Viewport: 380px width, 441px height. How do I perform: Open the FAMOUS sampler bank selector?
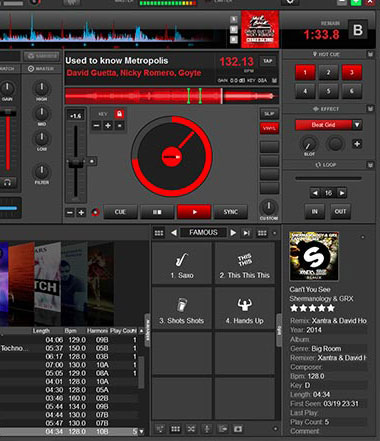pyautogui.click(x=203, y=233)
